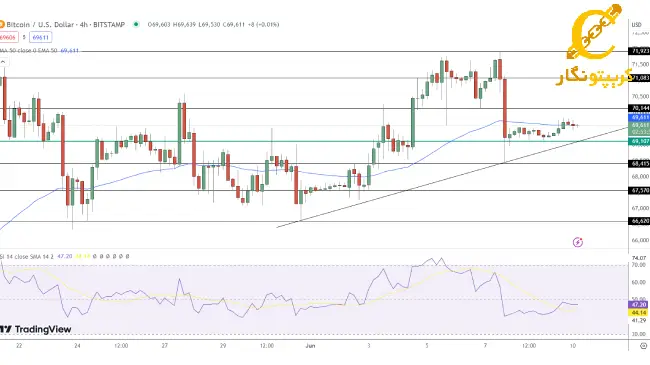The height and width of the screenshot is (365, 650).
Task: Open the USD currency selector on price axis
Action: pyautogui.click(x=636, y=25)
